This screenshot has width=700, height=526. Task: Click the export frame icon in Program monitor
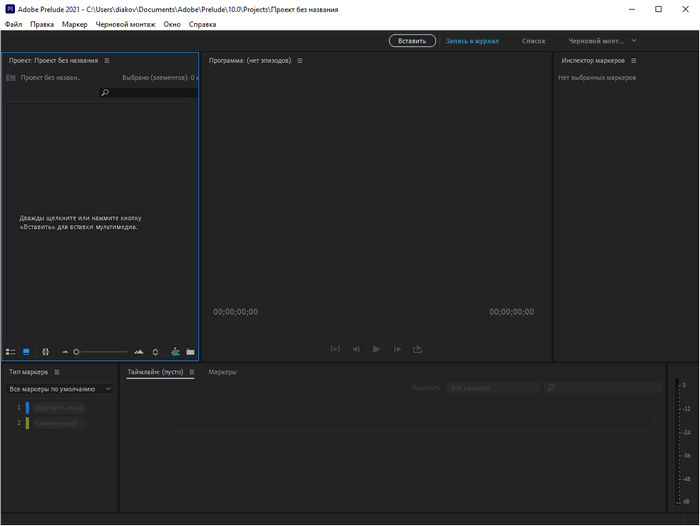[x=417, y=349]
